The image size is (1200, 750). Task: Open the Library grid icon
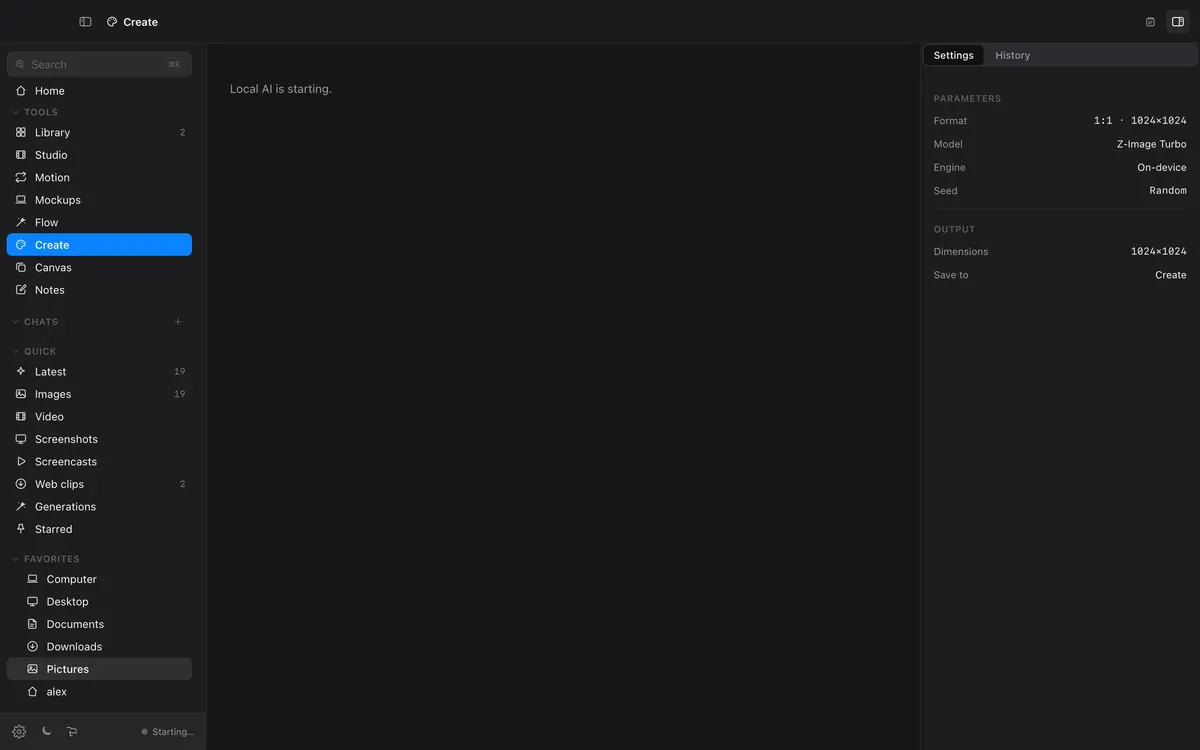coord(21,132)
